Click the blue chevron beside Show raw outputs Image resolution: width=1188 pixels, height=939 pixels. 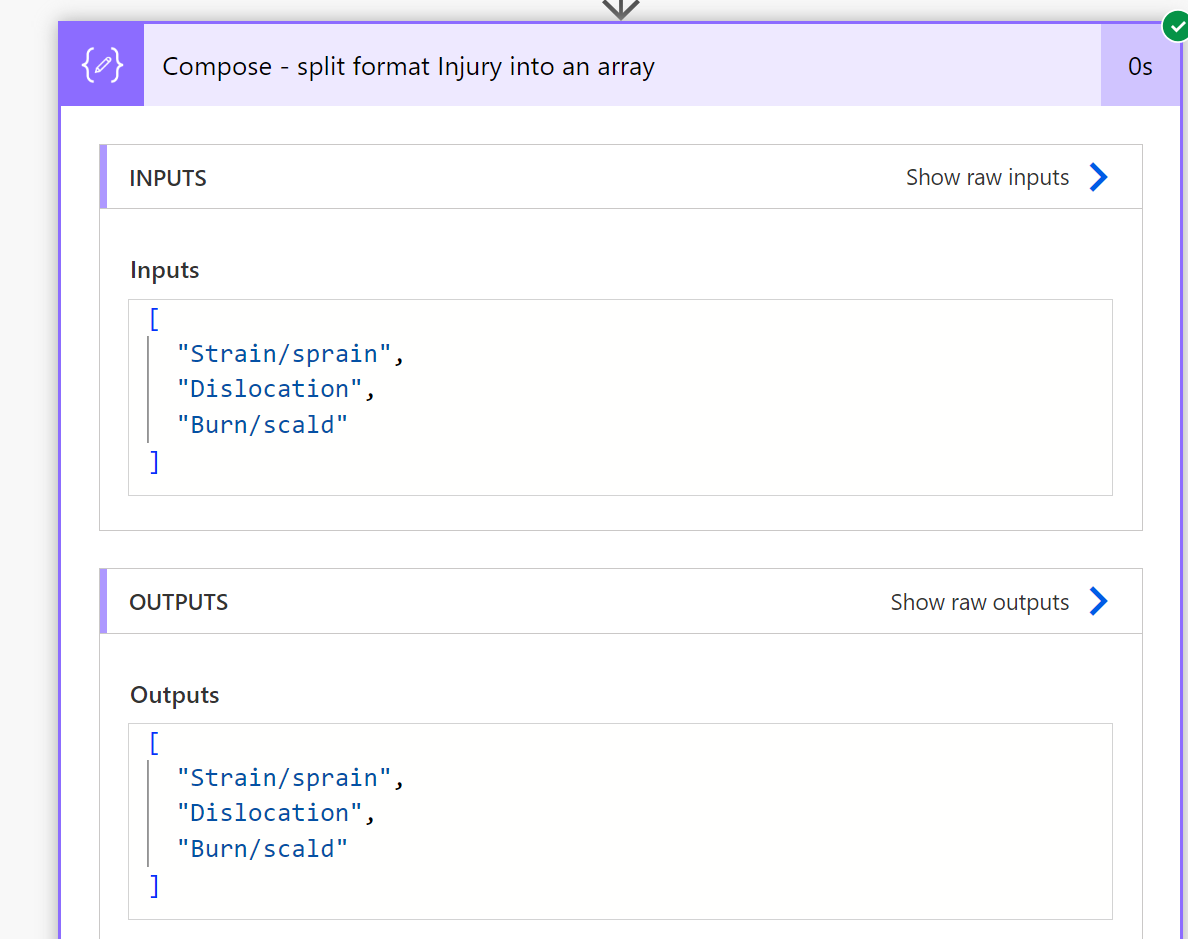1098,602
